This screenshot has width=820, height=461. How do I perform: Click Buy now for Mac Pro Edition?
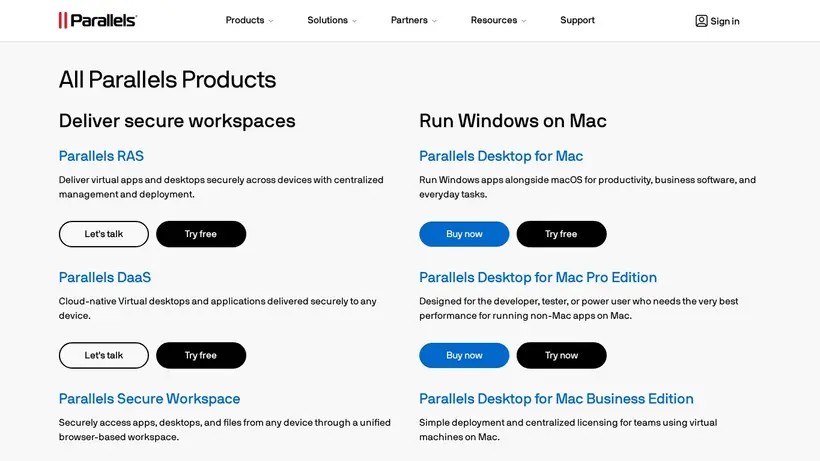point(464,355)
